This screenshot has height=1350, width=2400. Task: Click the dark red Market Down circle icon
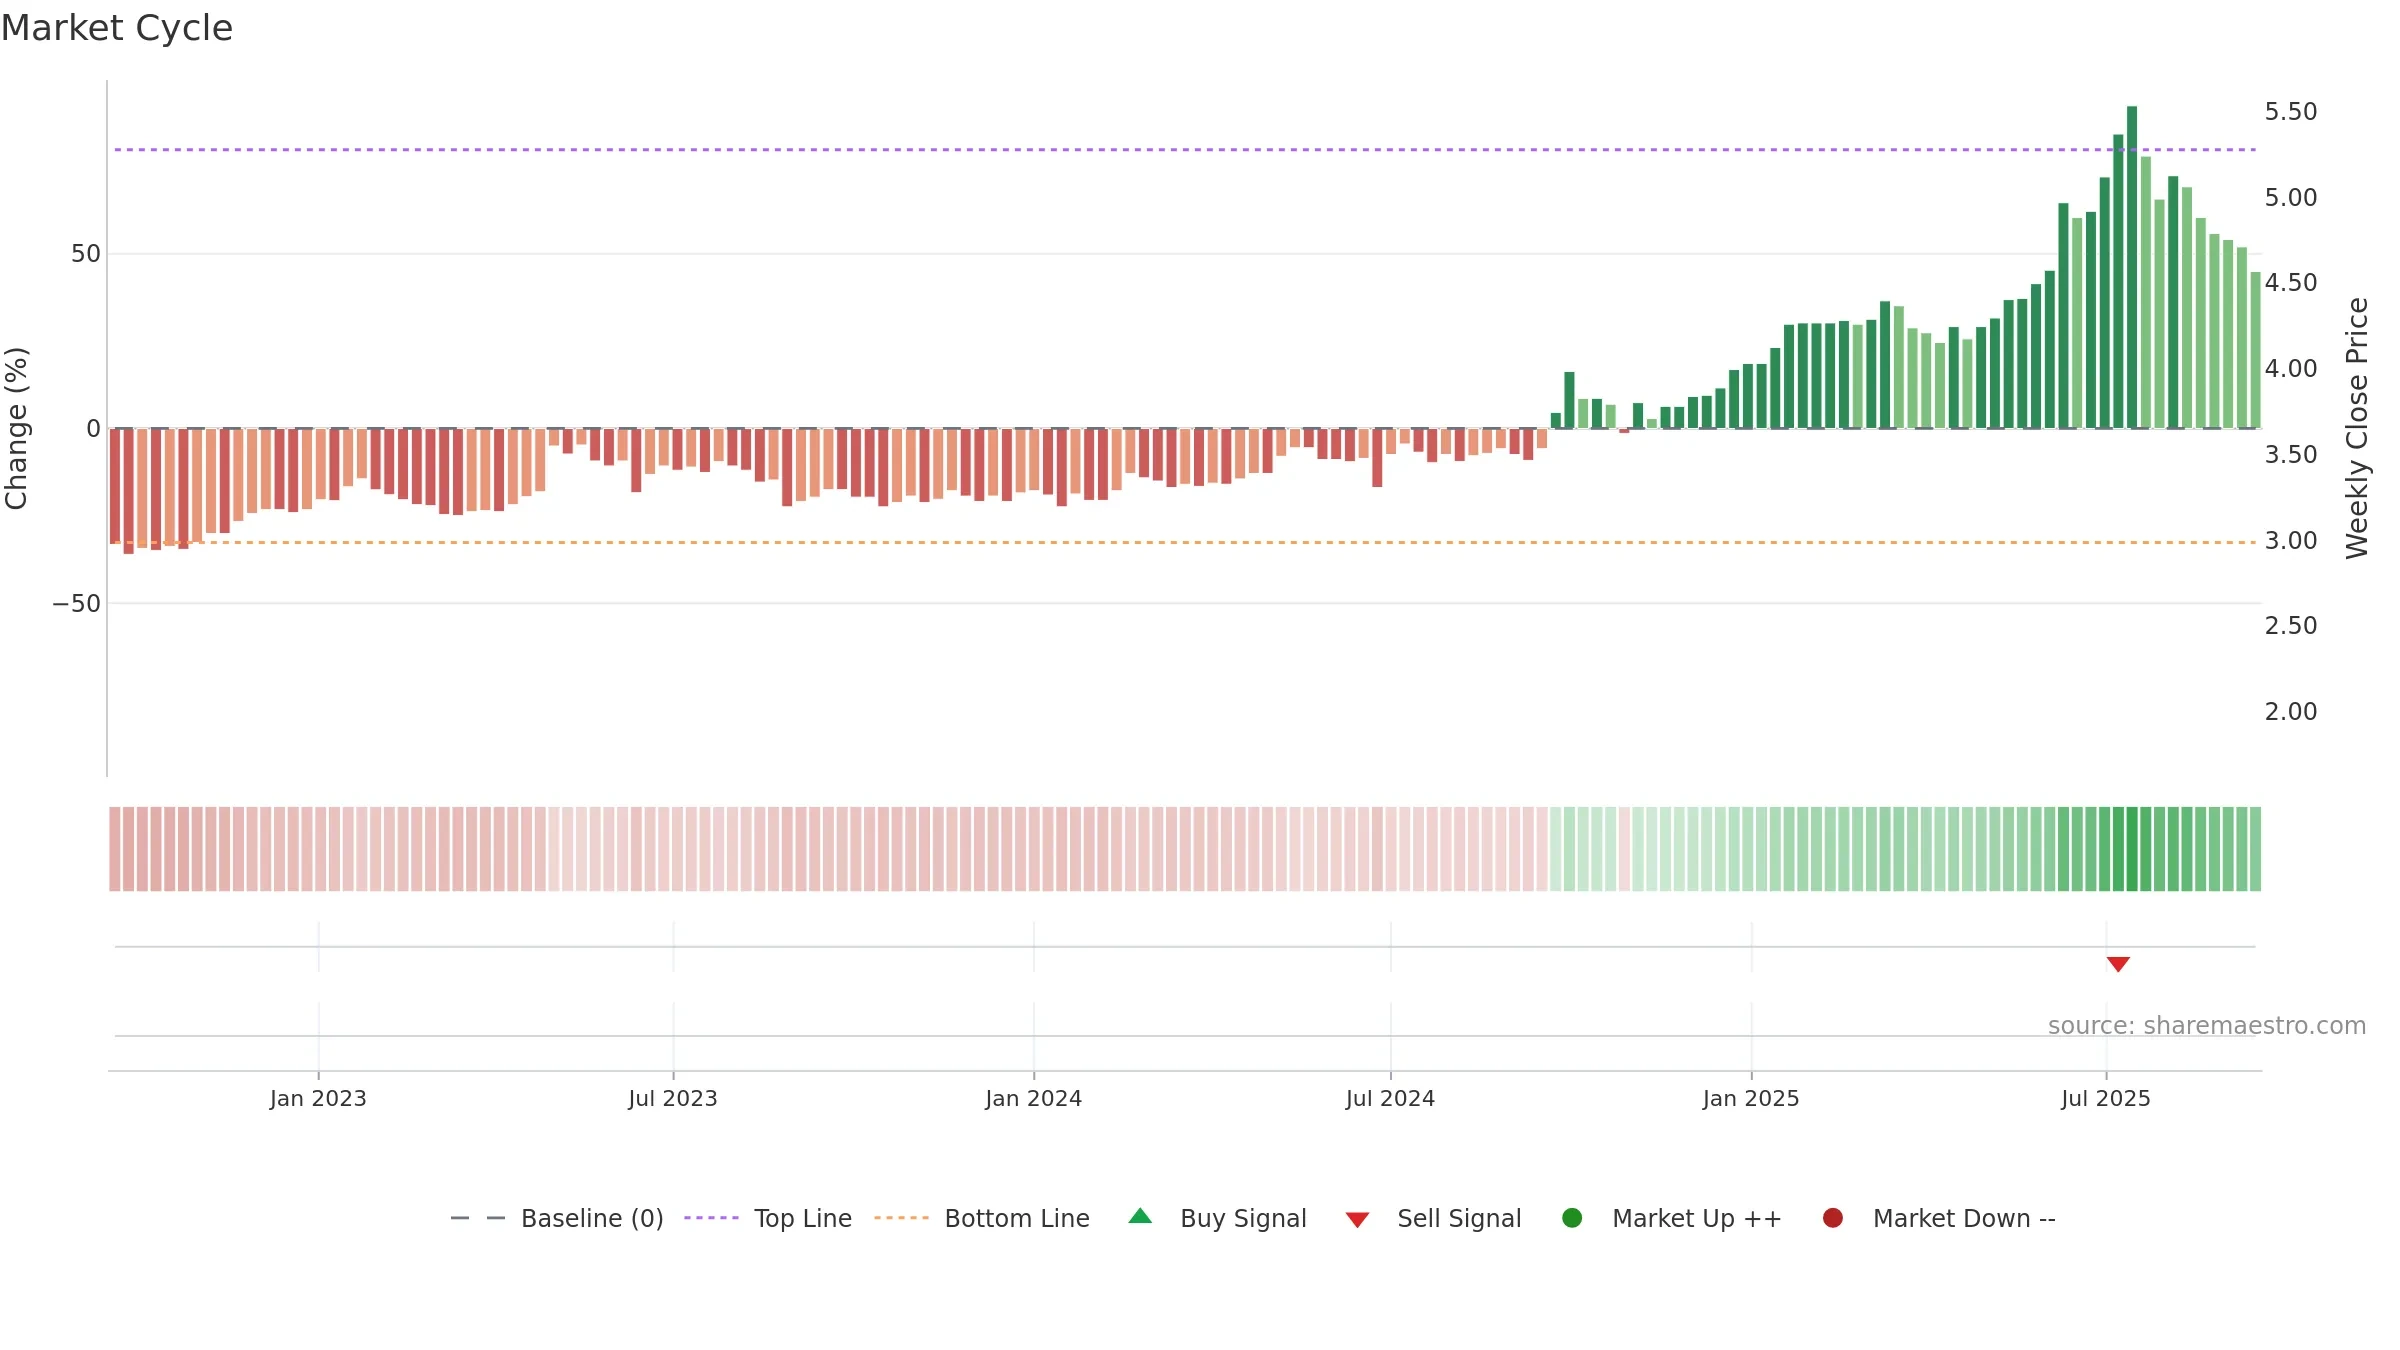(1833, 1218)
